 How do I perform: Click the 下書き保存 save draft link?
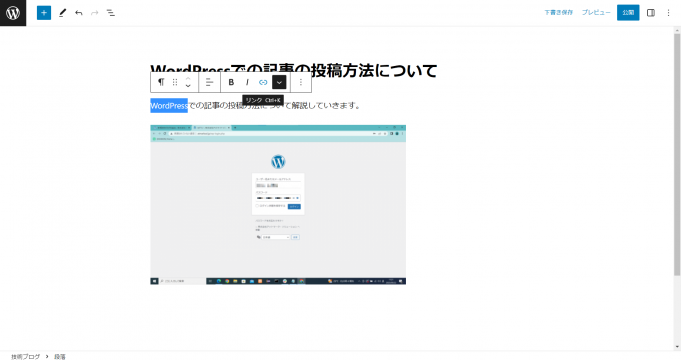click(559, 13)
